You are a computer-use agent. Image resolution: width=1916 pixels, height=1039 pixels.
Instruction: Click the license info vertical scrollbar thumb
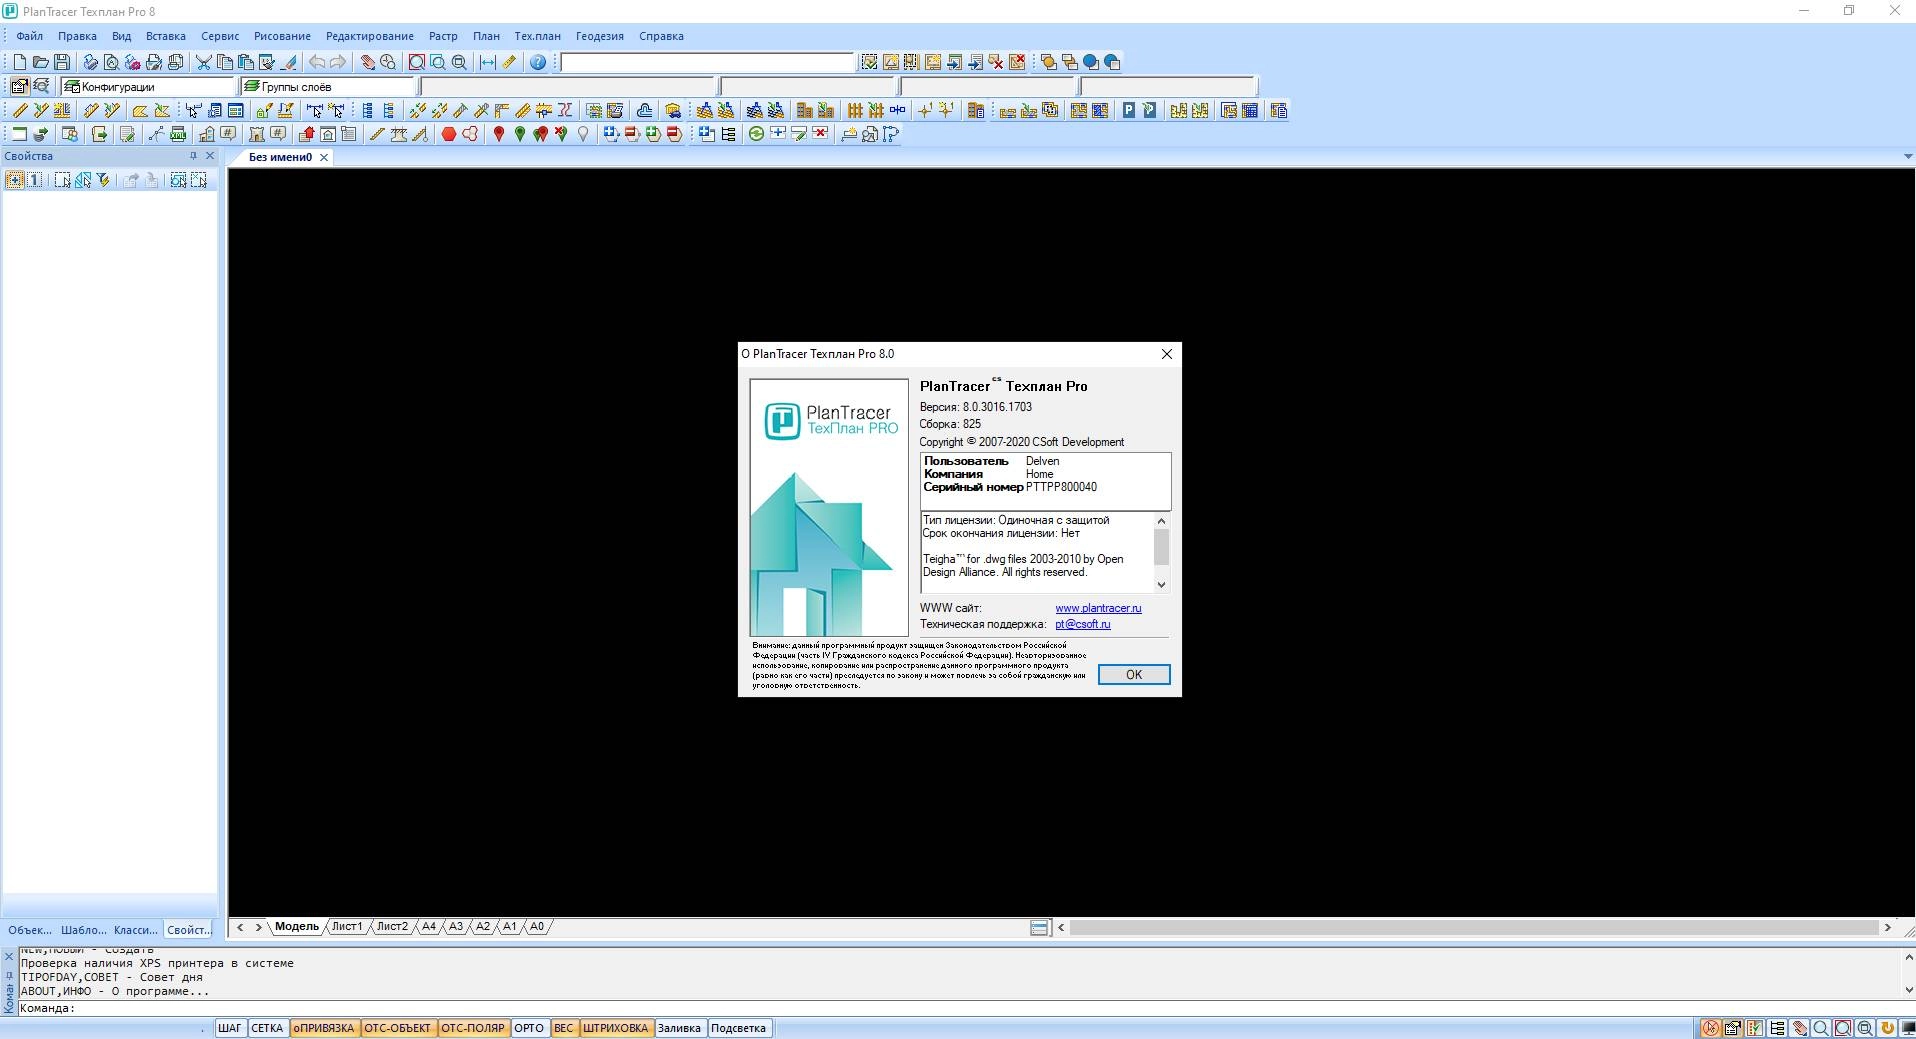tap(1161, 547)
